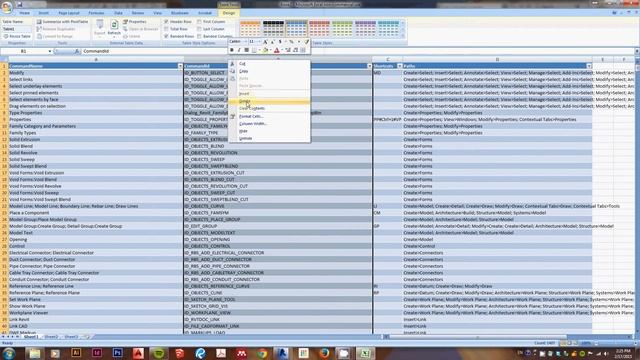Click the Cut scissors icon in context menu
640x360 pixels.
click(233, 64)
